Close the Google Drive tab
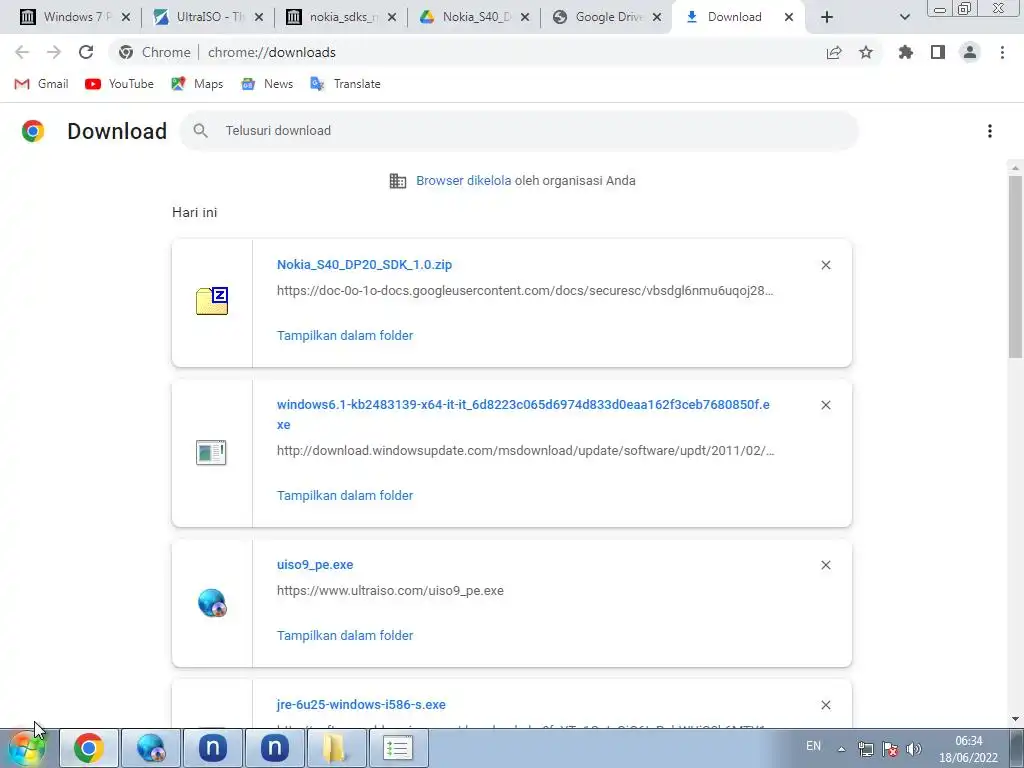1024x768 pixels. point(657,17)
